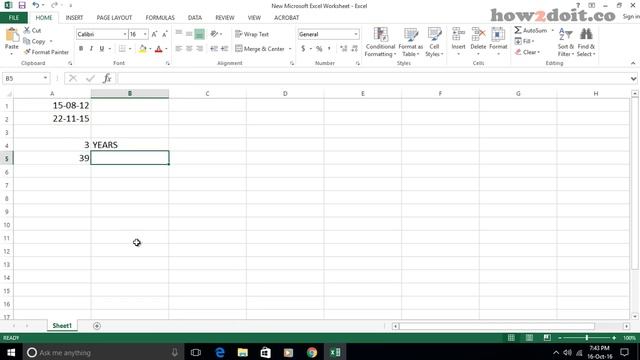Switch to Page Break Preview in status bar
Image resolution: width=640 pixels, height=360 pixels.
coord(547,338)
